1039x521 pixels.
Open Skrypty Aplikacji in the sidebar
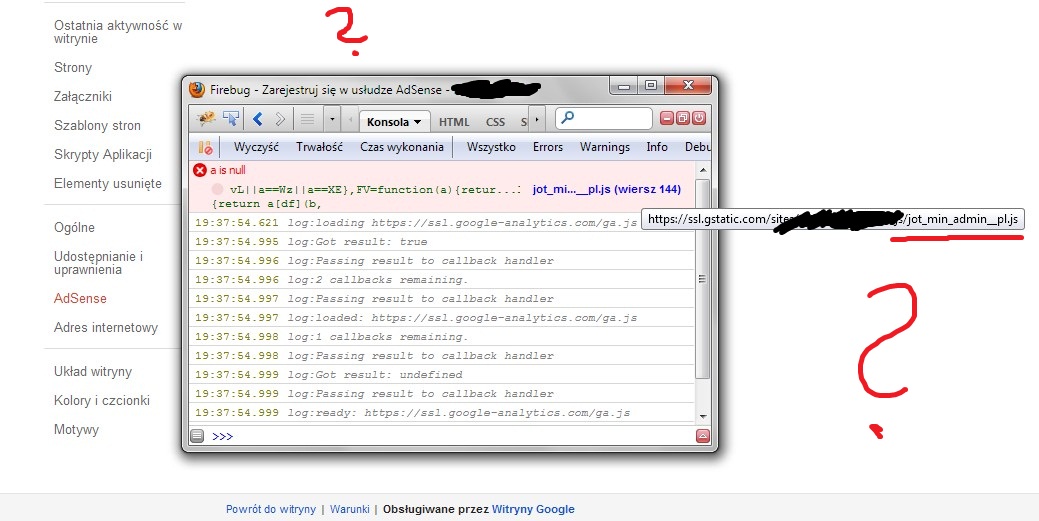click(x=103, y=154)
